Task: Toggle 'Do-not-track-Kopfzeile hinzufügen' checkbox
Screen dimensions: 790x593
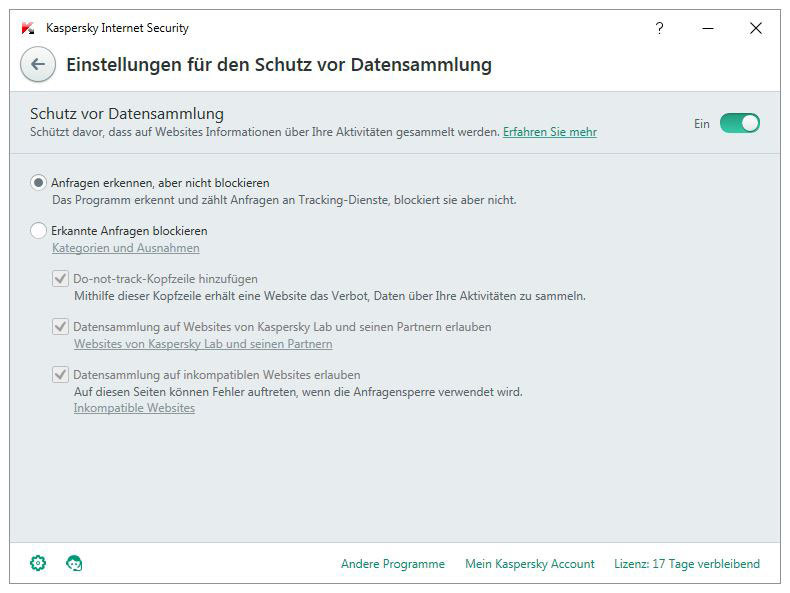Action: click(60, 279)
